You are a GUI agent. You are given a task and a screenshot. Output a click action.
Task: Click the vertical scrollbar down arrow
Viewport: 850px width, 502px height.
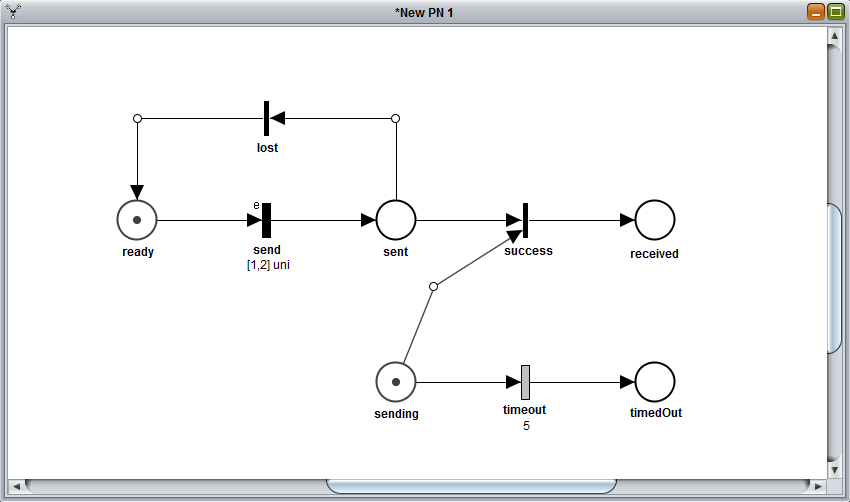(835, 470)
